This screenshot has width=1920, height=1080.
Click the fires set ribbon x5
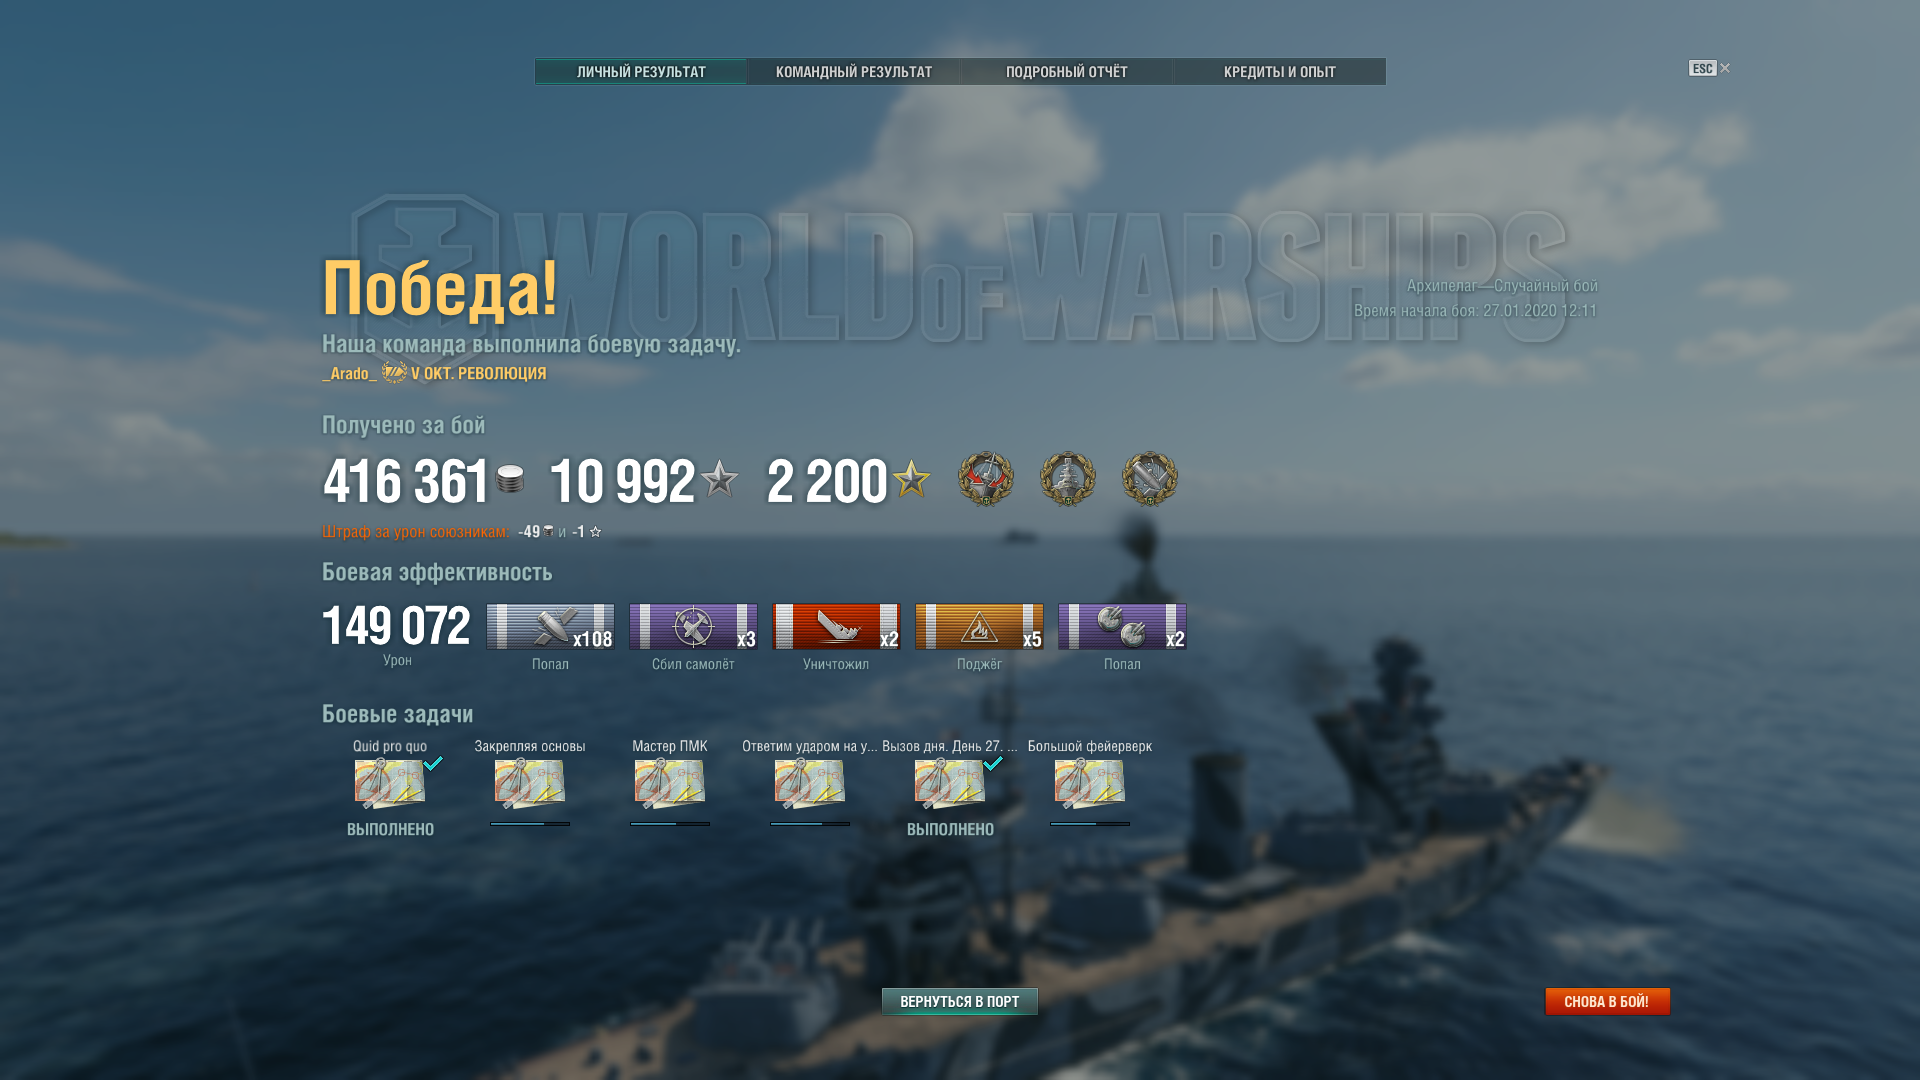pyautogui.click(x=979, y=627)
